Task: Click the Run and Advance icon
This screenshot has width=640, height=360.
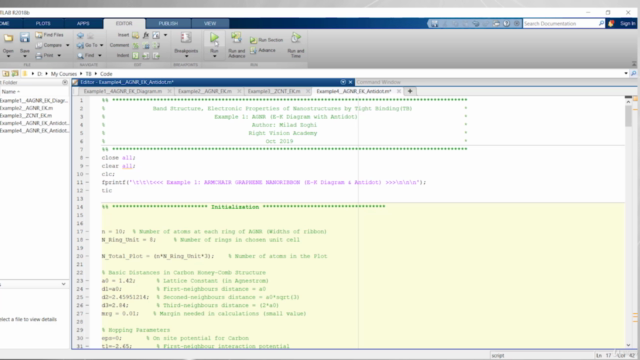Action: pos(236,38)
